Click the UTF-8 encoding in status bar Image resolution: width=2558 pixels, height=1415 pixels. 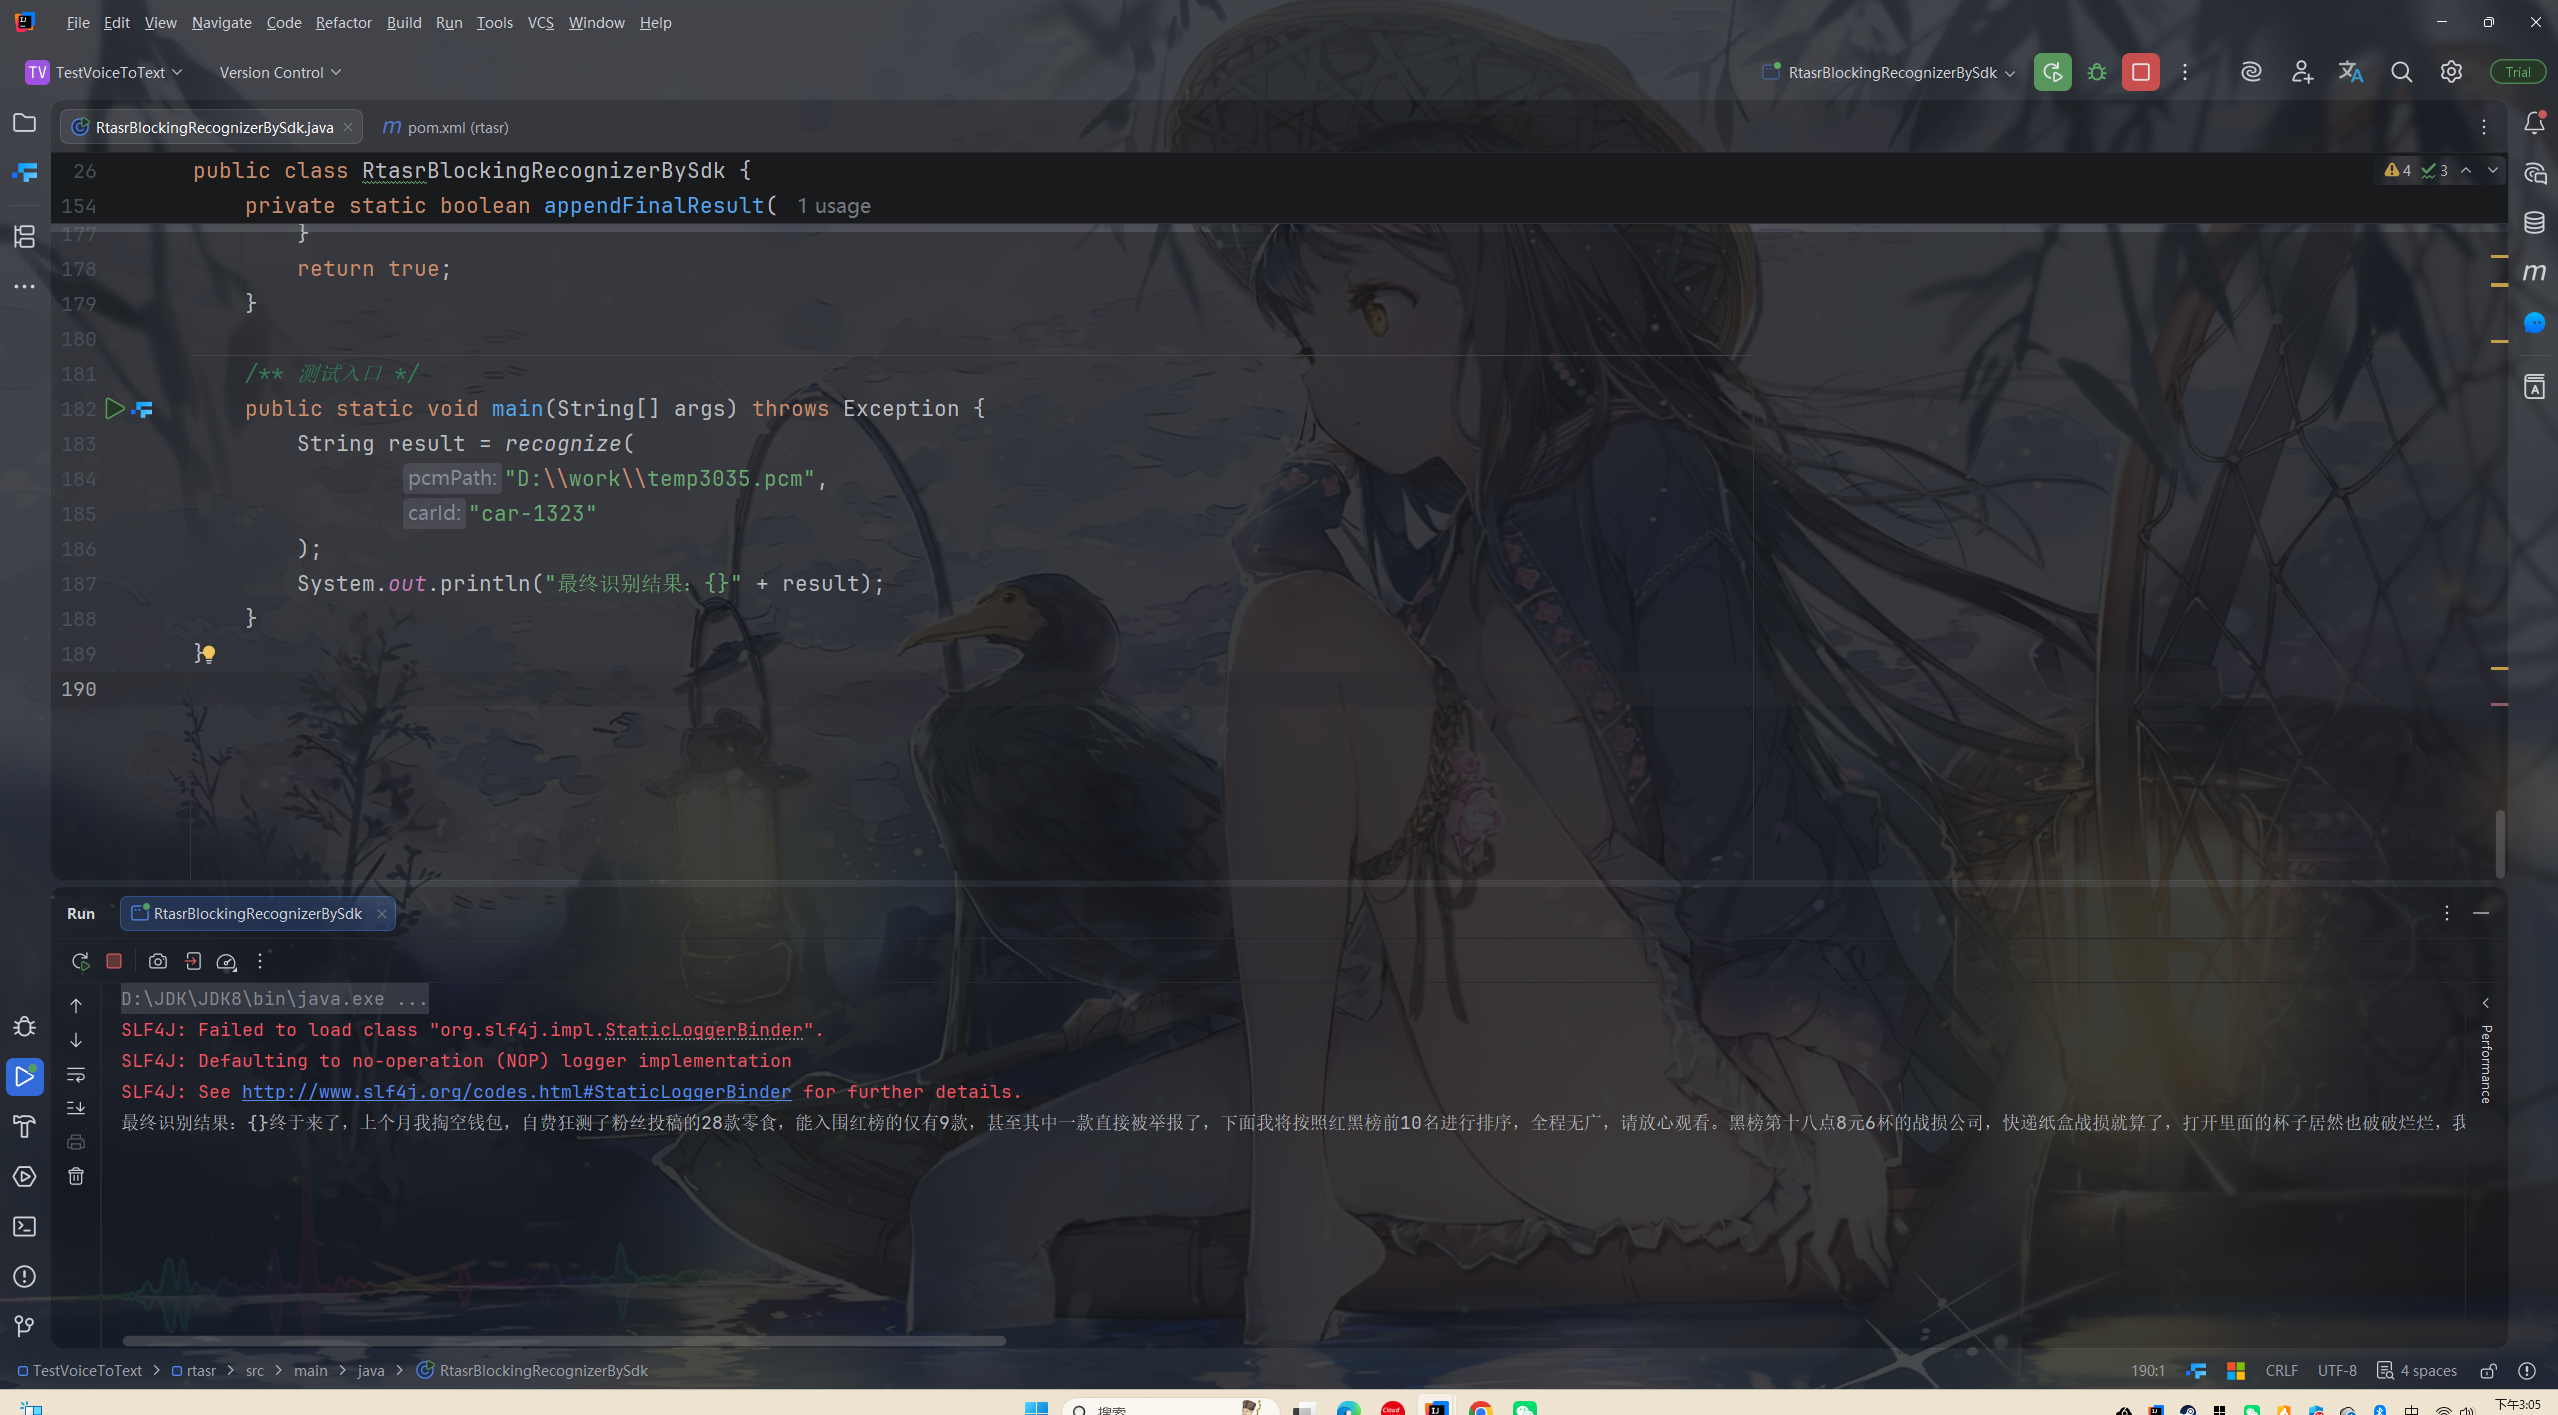coord(2336,1371)
